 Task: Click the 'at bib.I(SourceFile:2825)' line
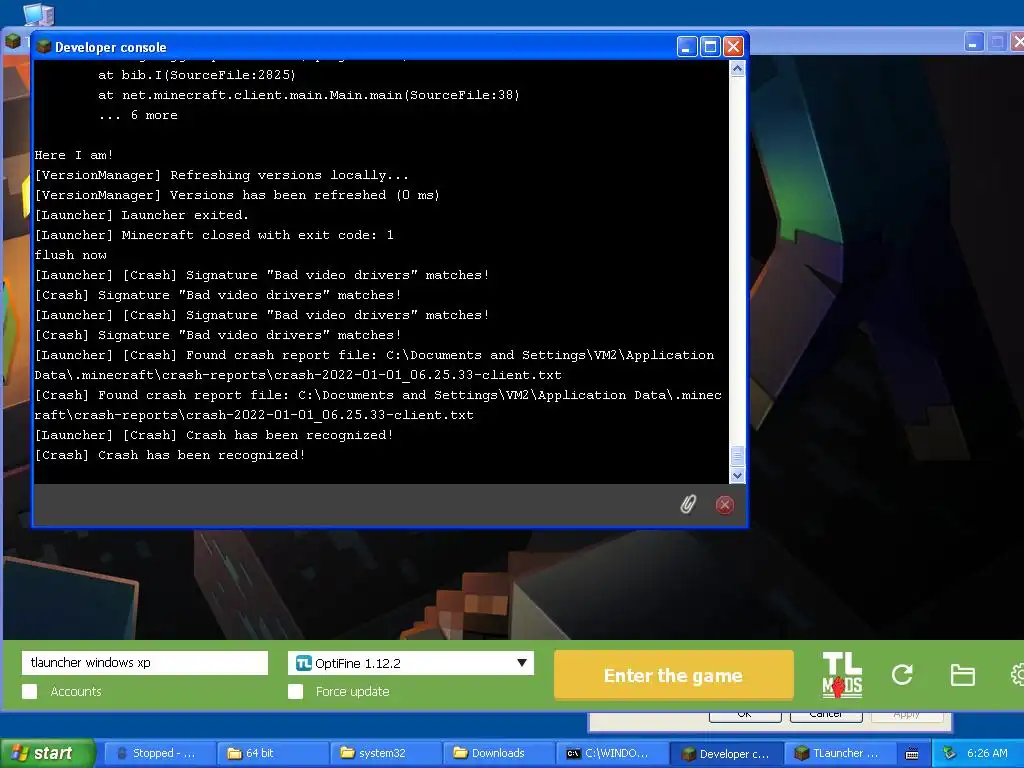pos(197,75)
